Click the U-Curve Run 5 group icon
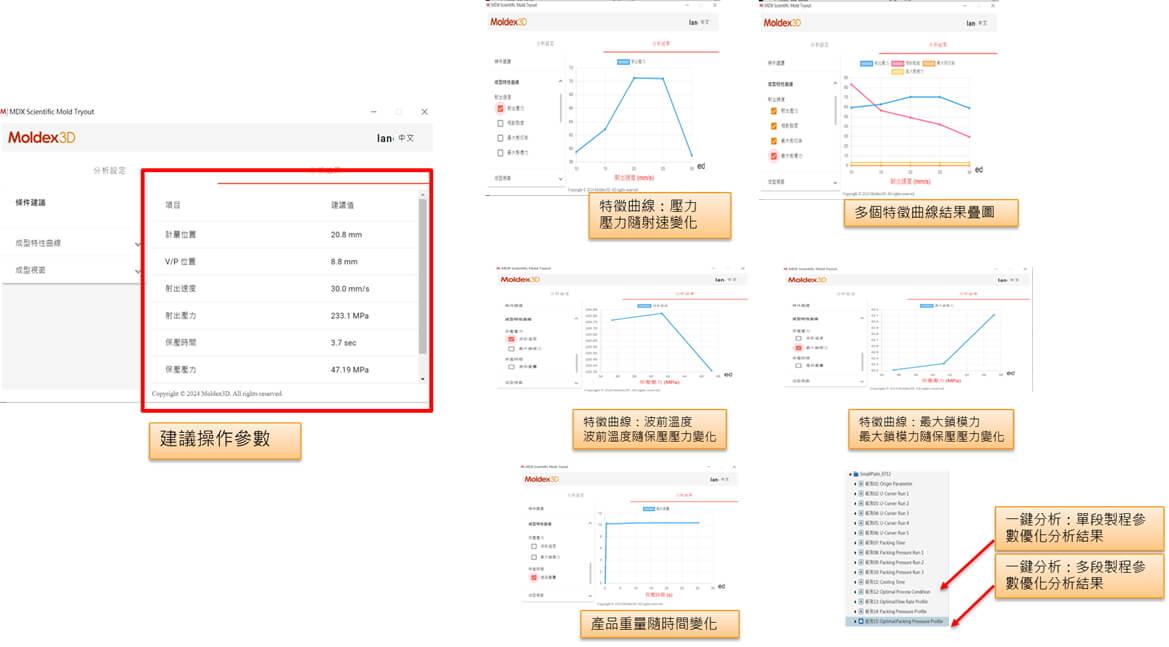 (x=861, y=533)
